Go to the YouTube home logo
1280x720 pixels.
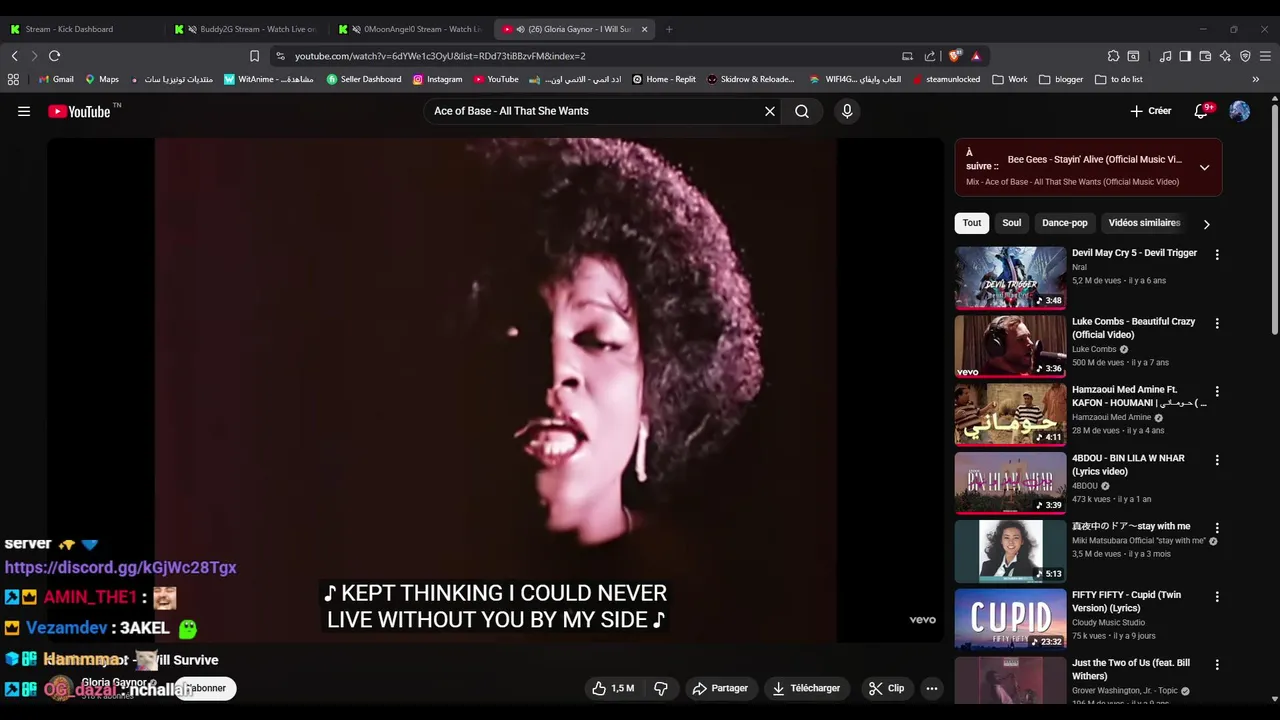click(80, 111)
